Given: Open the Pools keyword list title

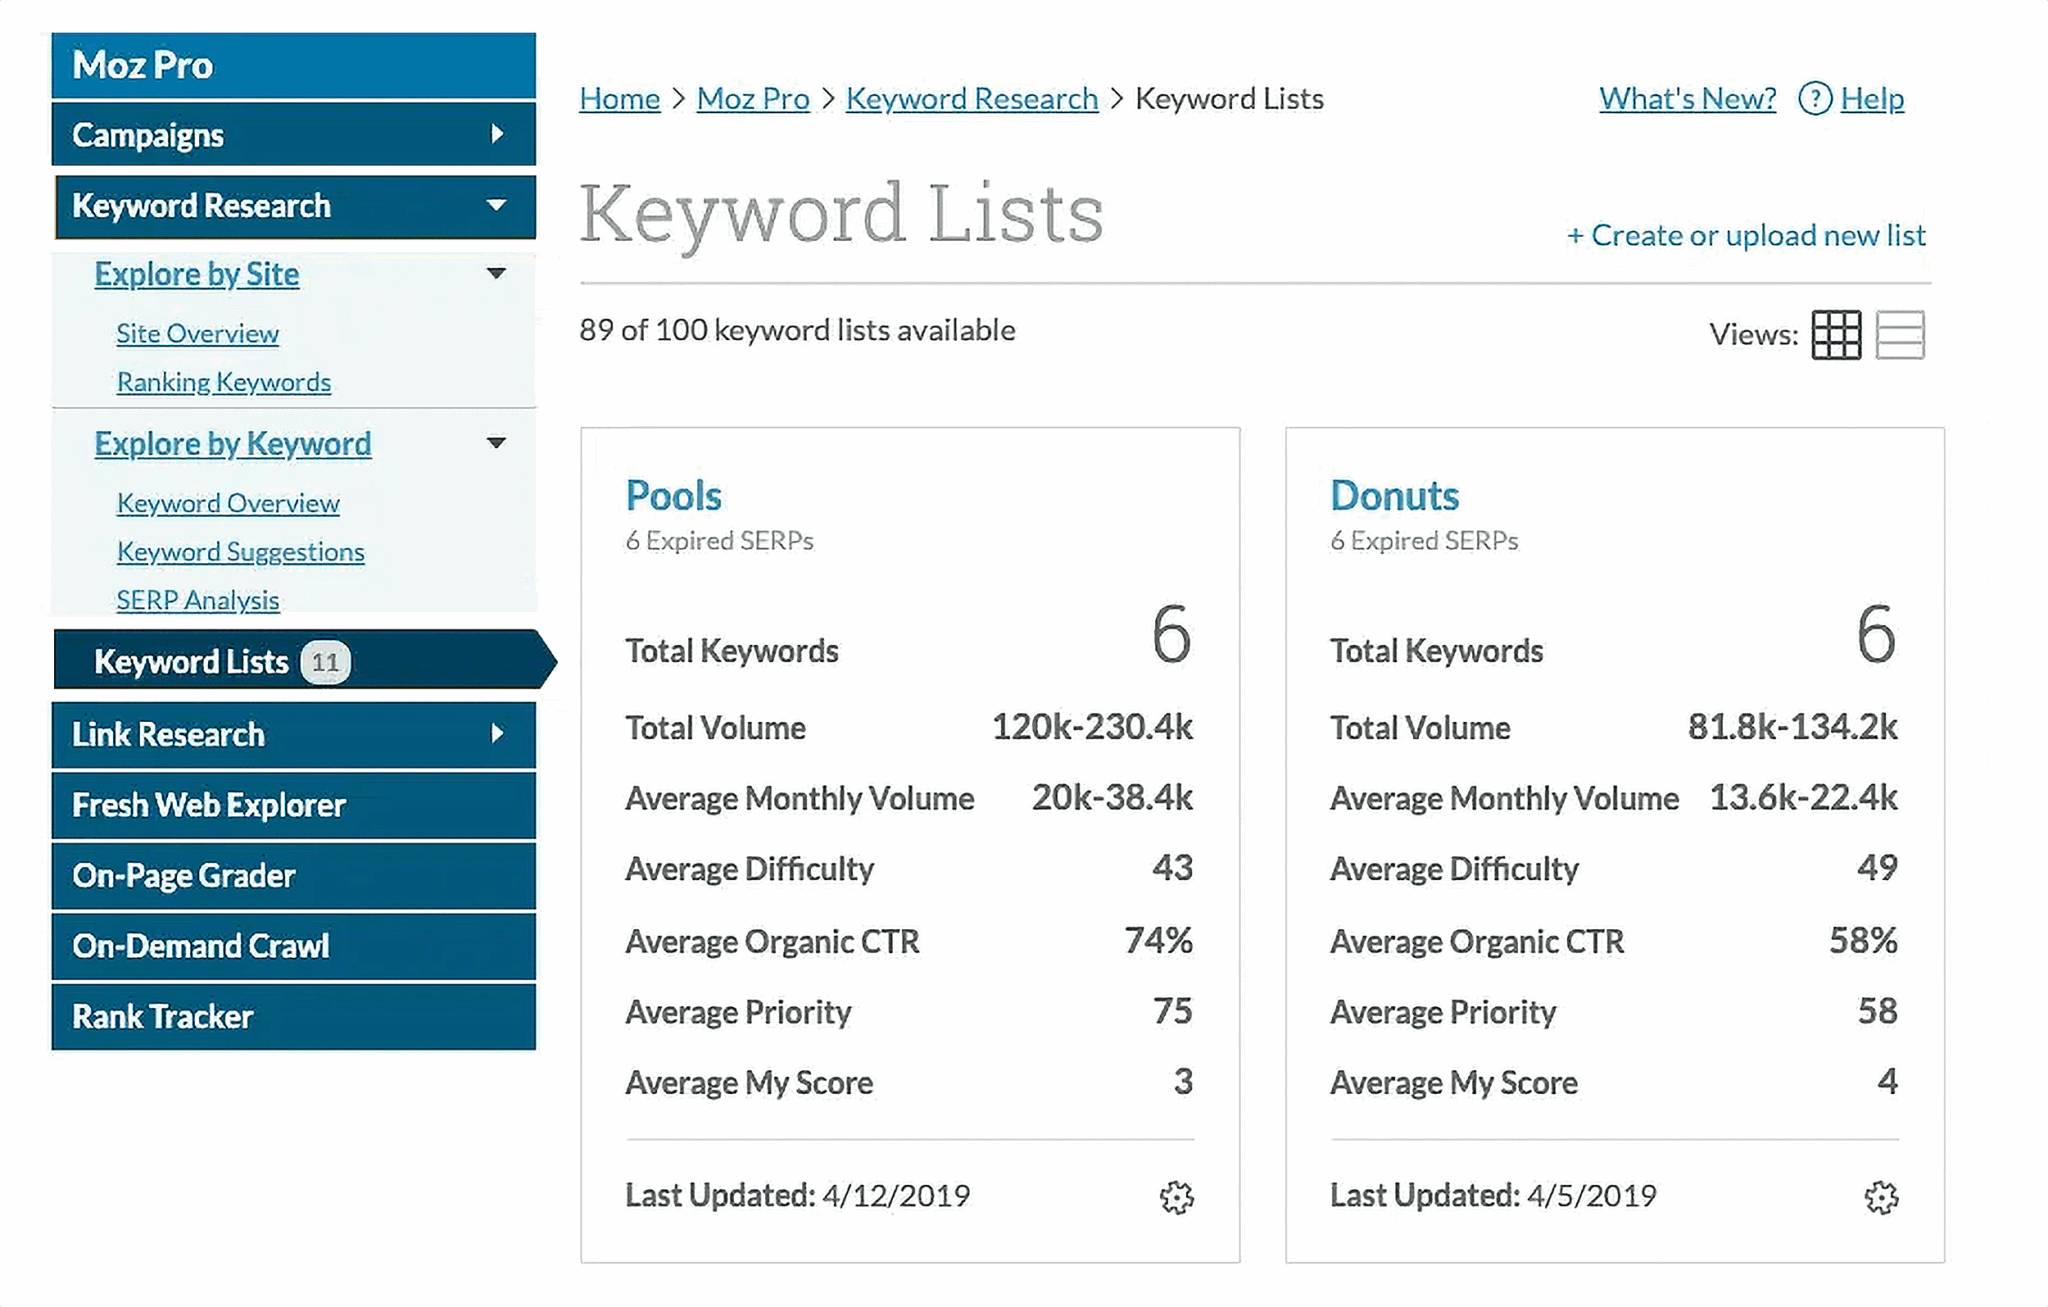Looking at the screenshot, I should tap(673, 494).
